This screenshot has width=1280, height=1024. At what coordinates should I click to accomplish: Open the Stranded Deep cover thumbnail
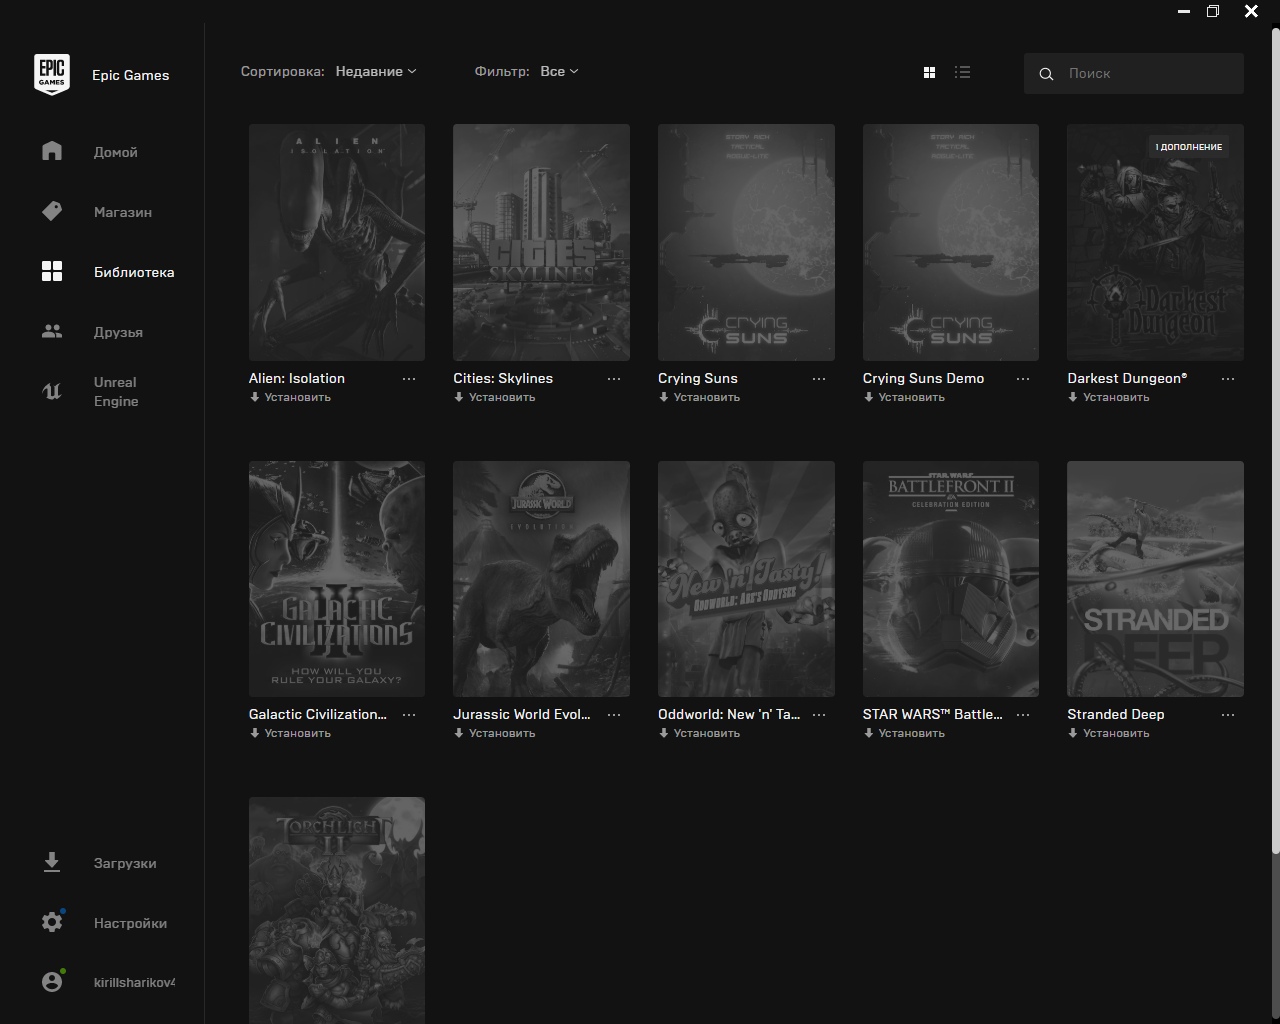point(1155,579)
